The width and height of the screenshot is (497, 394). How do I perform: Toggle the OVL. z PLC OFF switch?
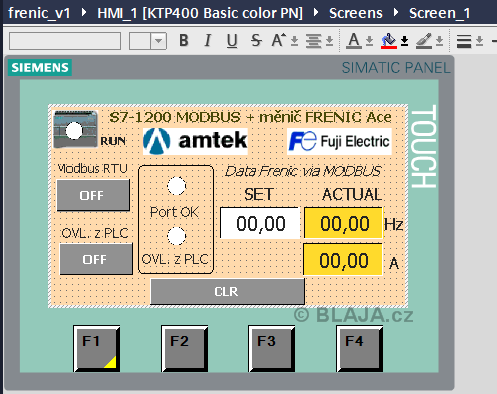tap(96, 259)
